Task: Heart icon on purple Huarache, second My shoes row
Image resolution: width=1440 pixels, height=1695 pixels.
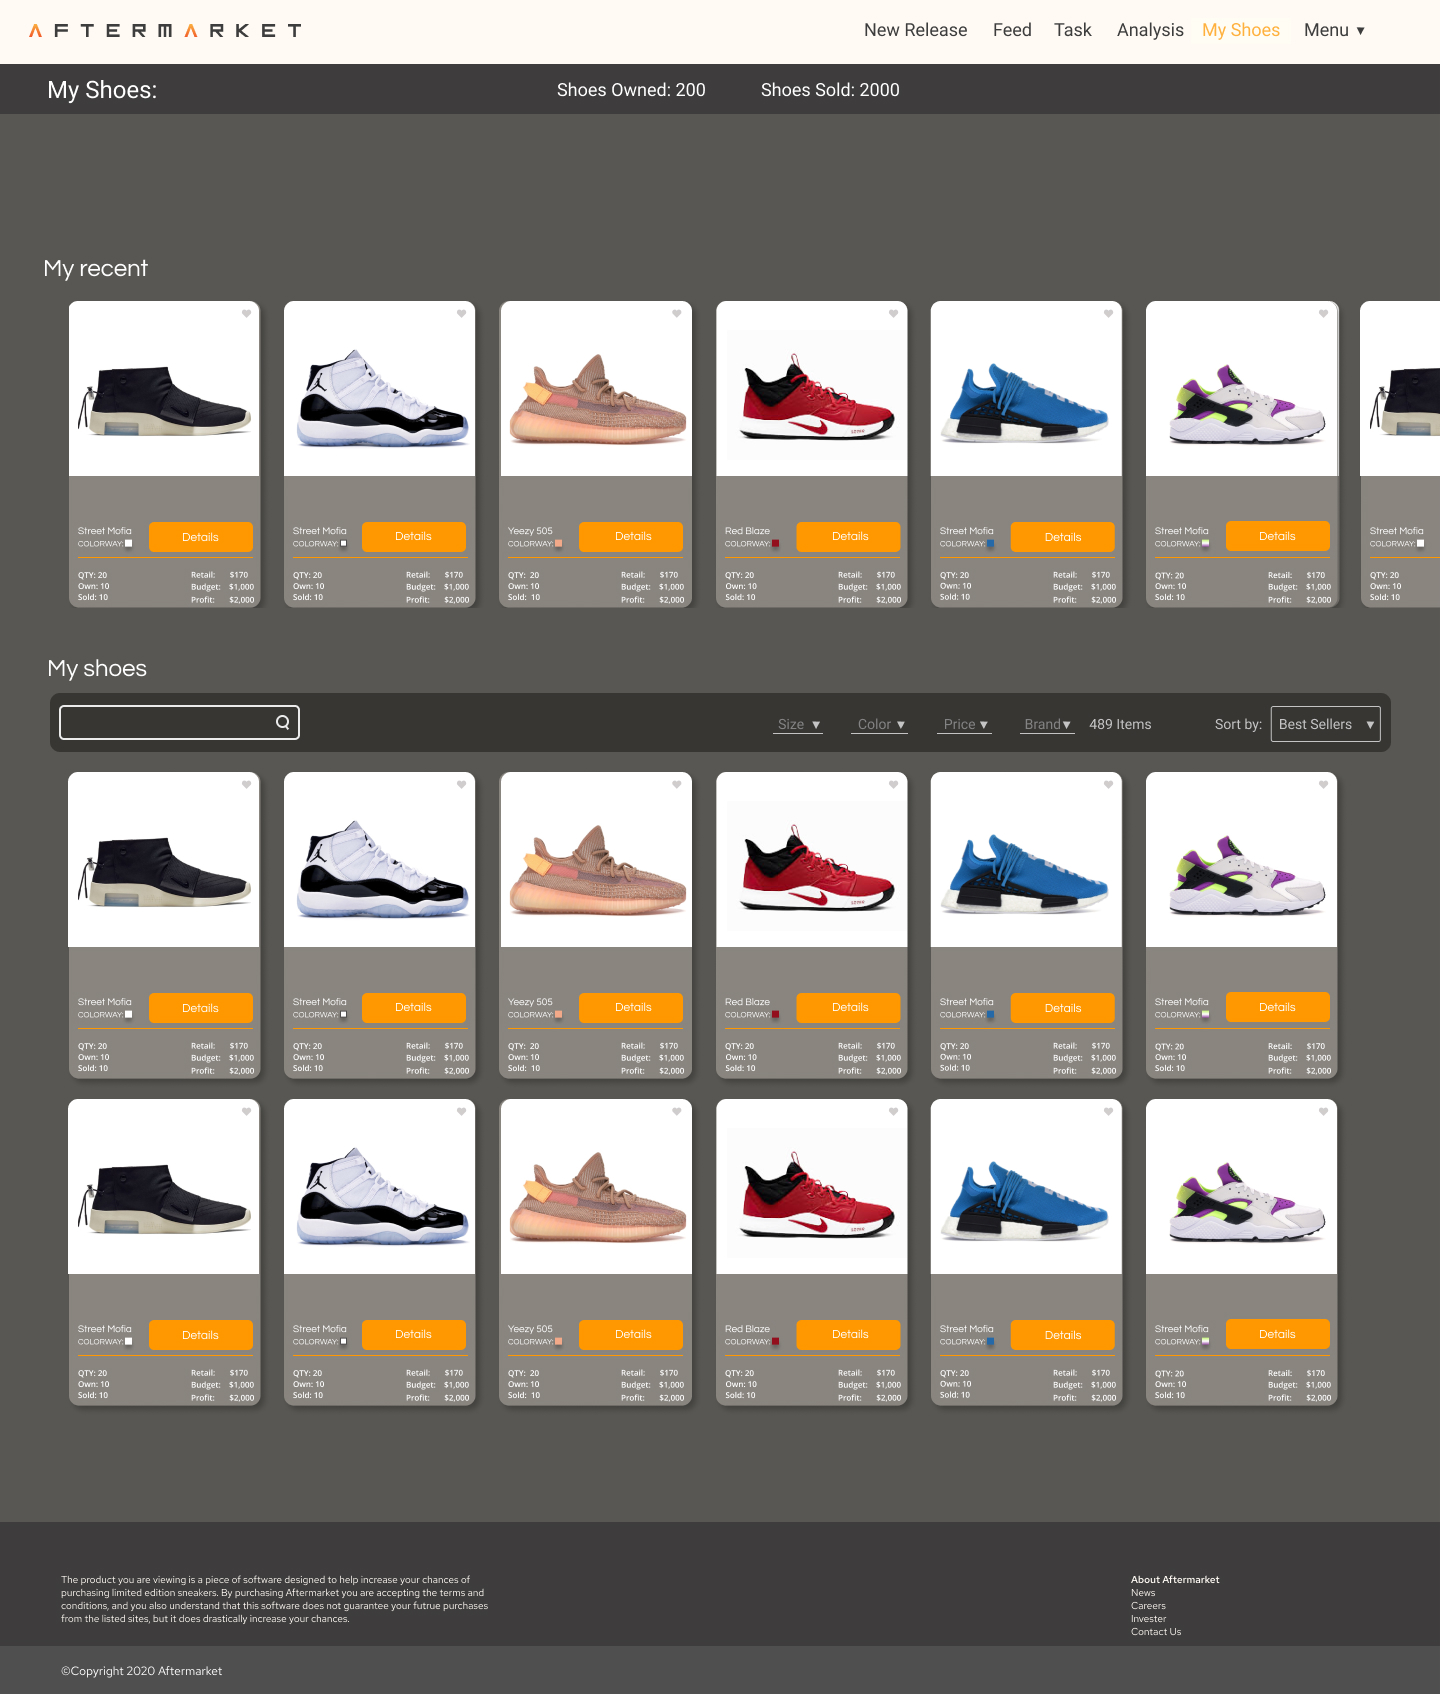Action: point(1323,1112)
